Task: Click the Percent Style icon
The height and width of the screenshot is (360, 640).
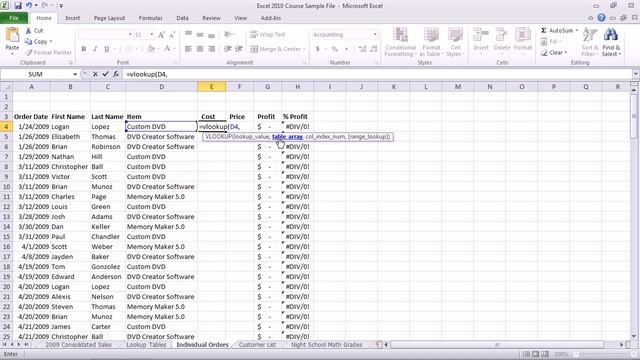Action: 335,49
